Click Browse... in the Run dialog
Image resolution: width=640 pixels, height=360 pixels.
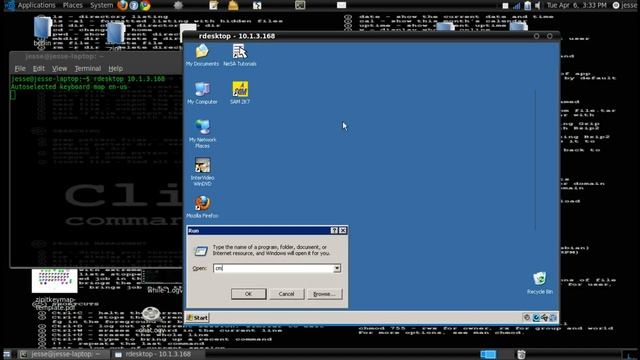(x=324, y=294)
